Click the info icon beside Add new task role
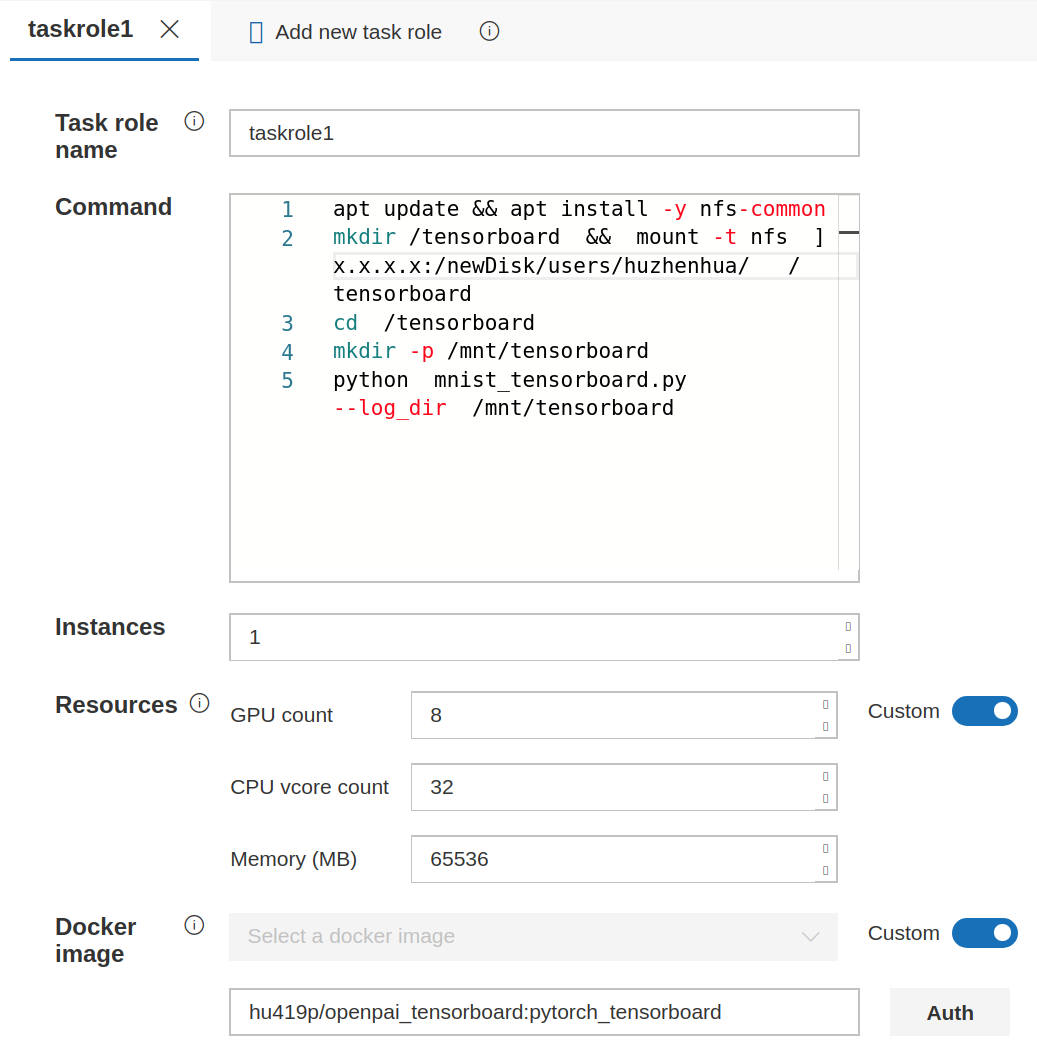This screenshot has height=1055, width=1037. click(489, 31)
